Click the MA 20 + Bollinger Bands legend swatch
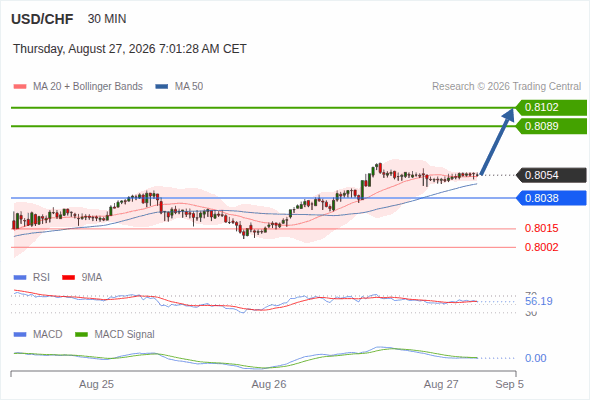 [x=20, y=87]
